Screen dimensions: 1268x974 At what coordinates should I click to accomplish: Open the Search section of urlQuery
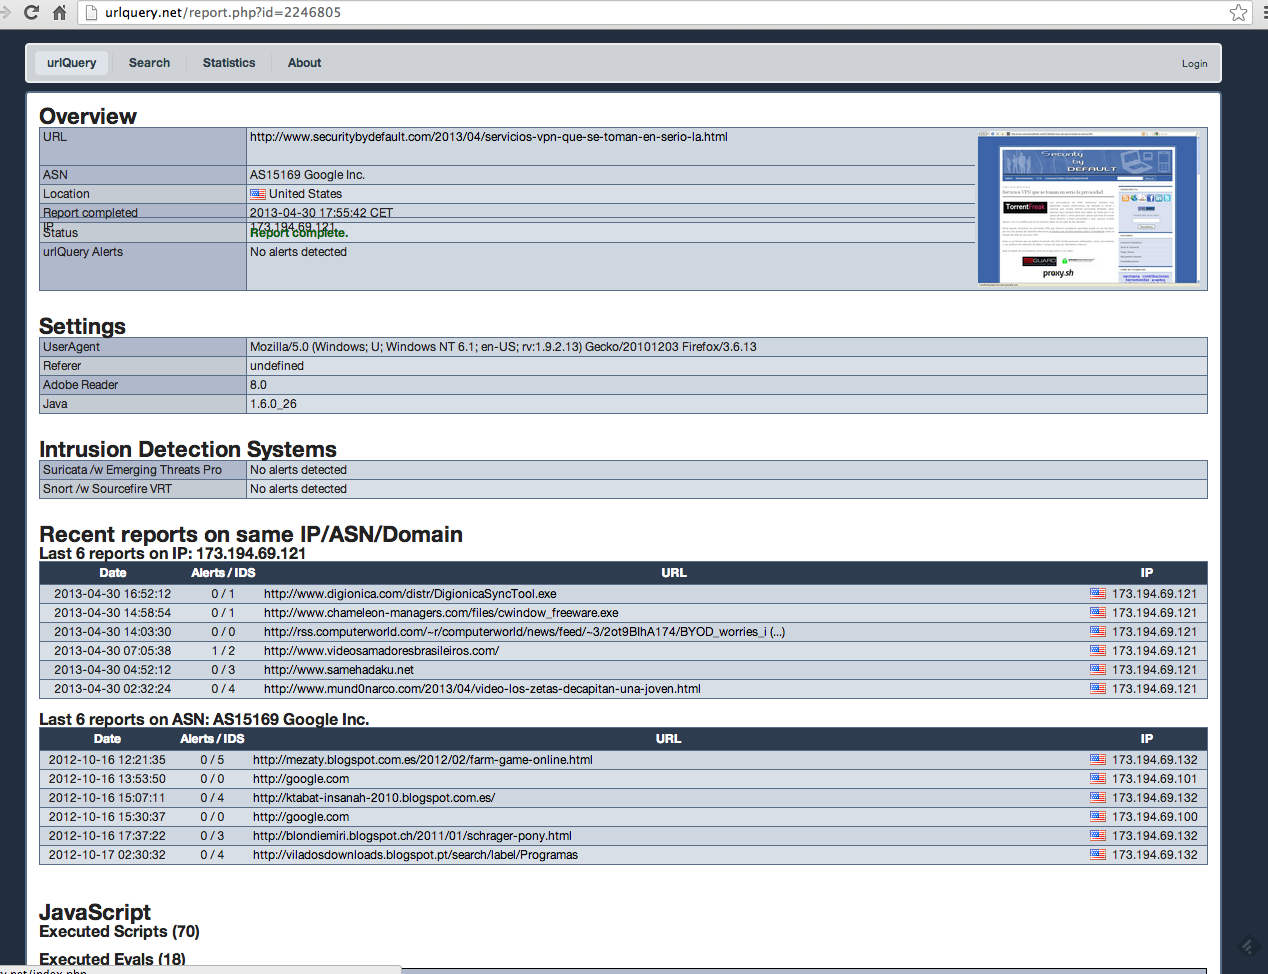[x=149, y=62]
